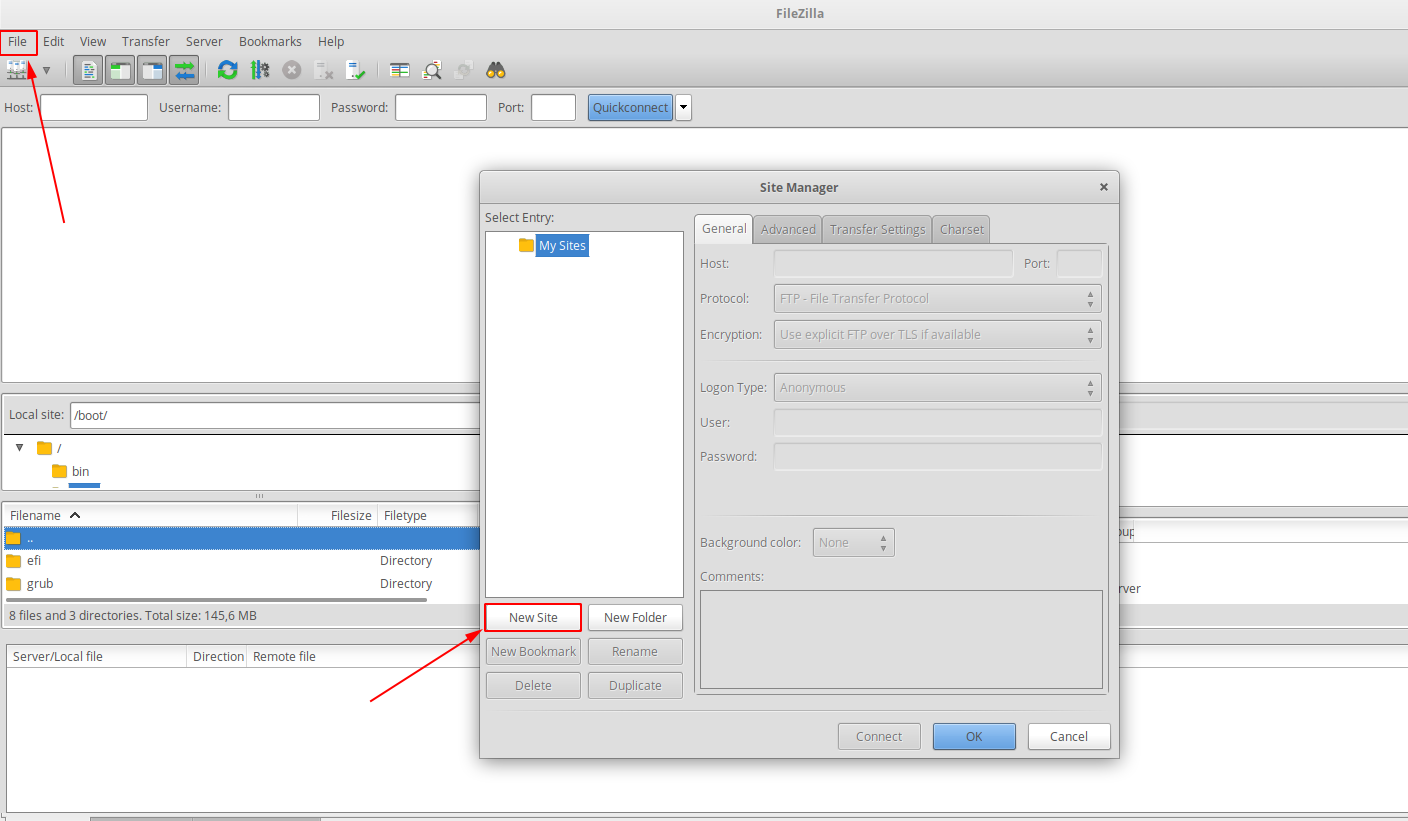Click the Cancel current operation icon
Viewport: 1408px width, 821px height.
(291, 70)
